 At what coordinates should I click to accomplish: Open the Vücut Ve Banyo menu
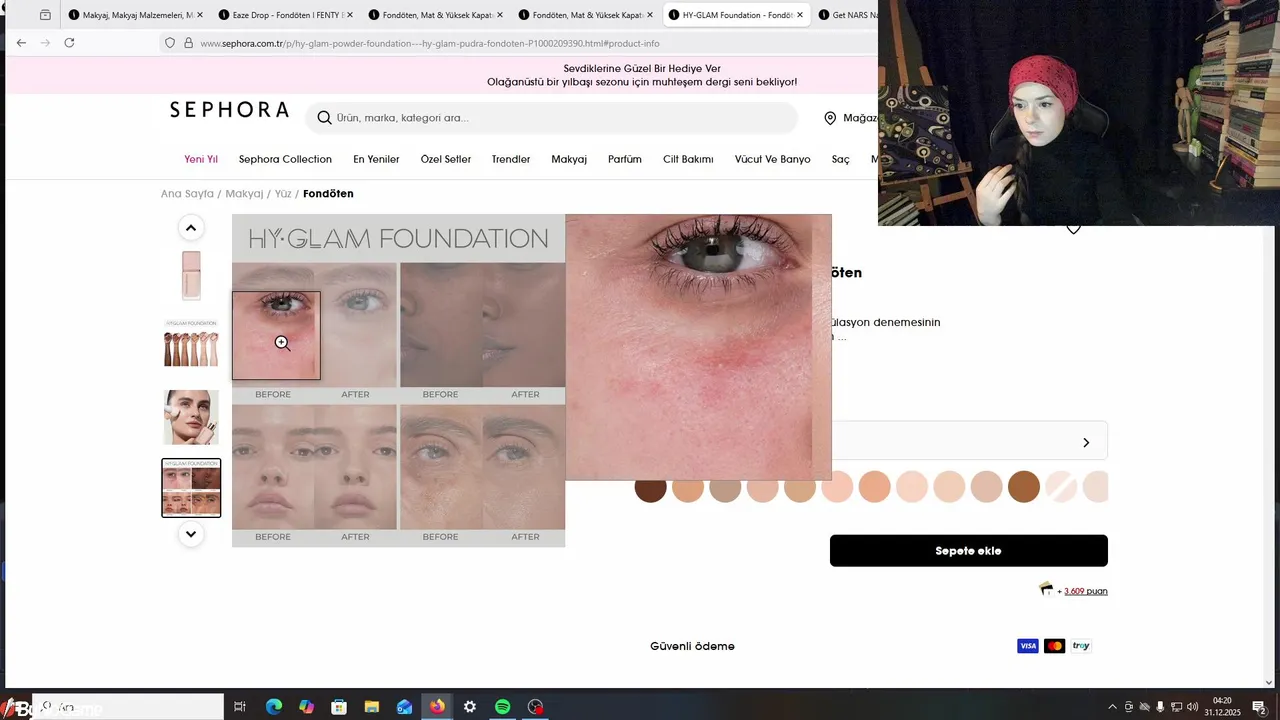click(773, 159)
